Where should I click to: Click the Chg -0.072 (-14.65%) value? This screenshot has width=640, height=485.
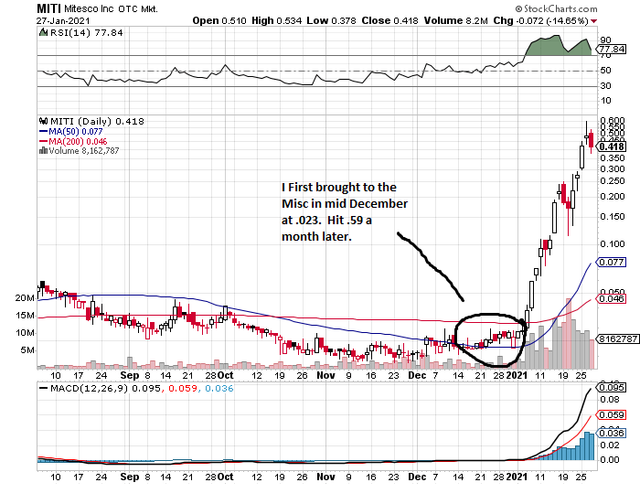[x=540, y=20]
